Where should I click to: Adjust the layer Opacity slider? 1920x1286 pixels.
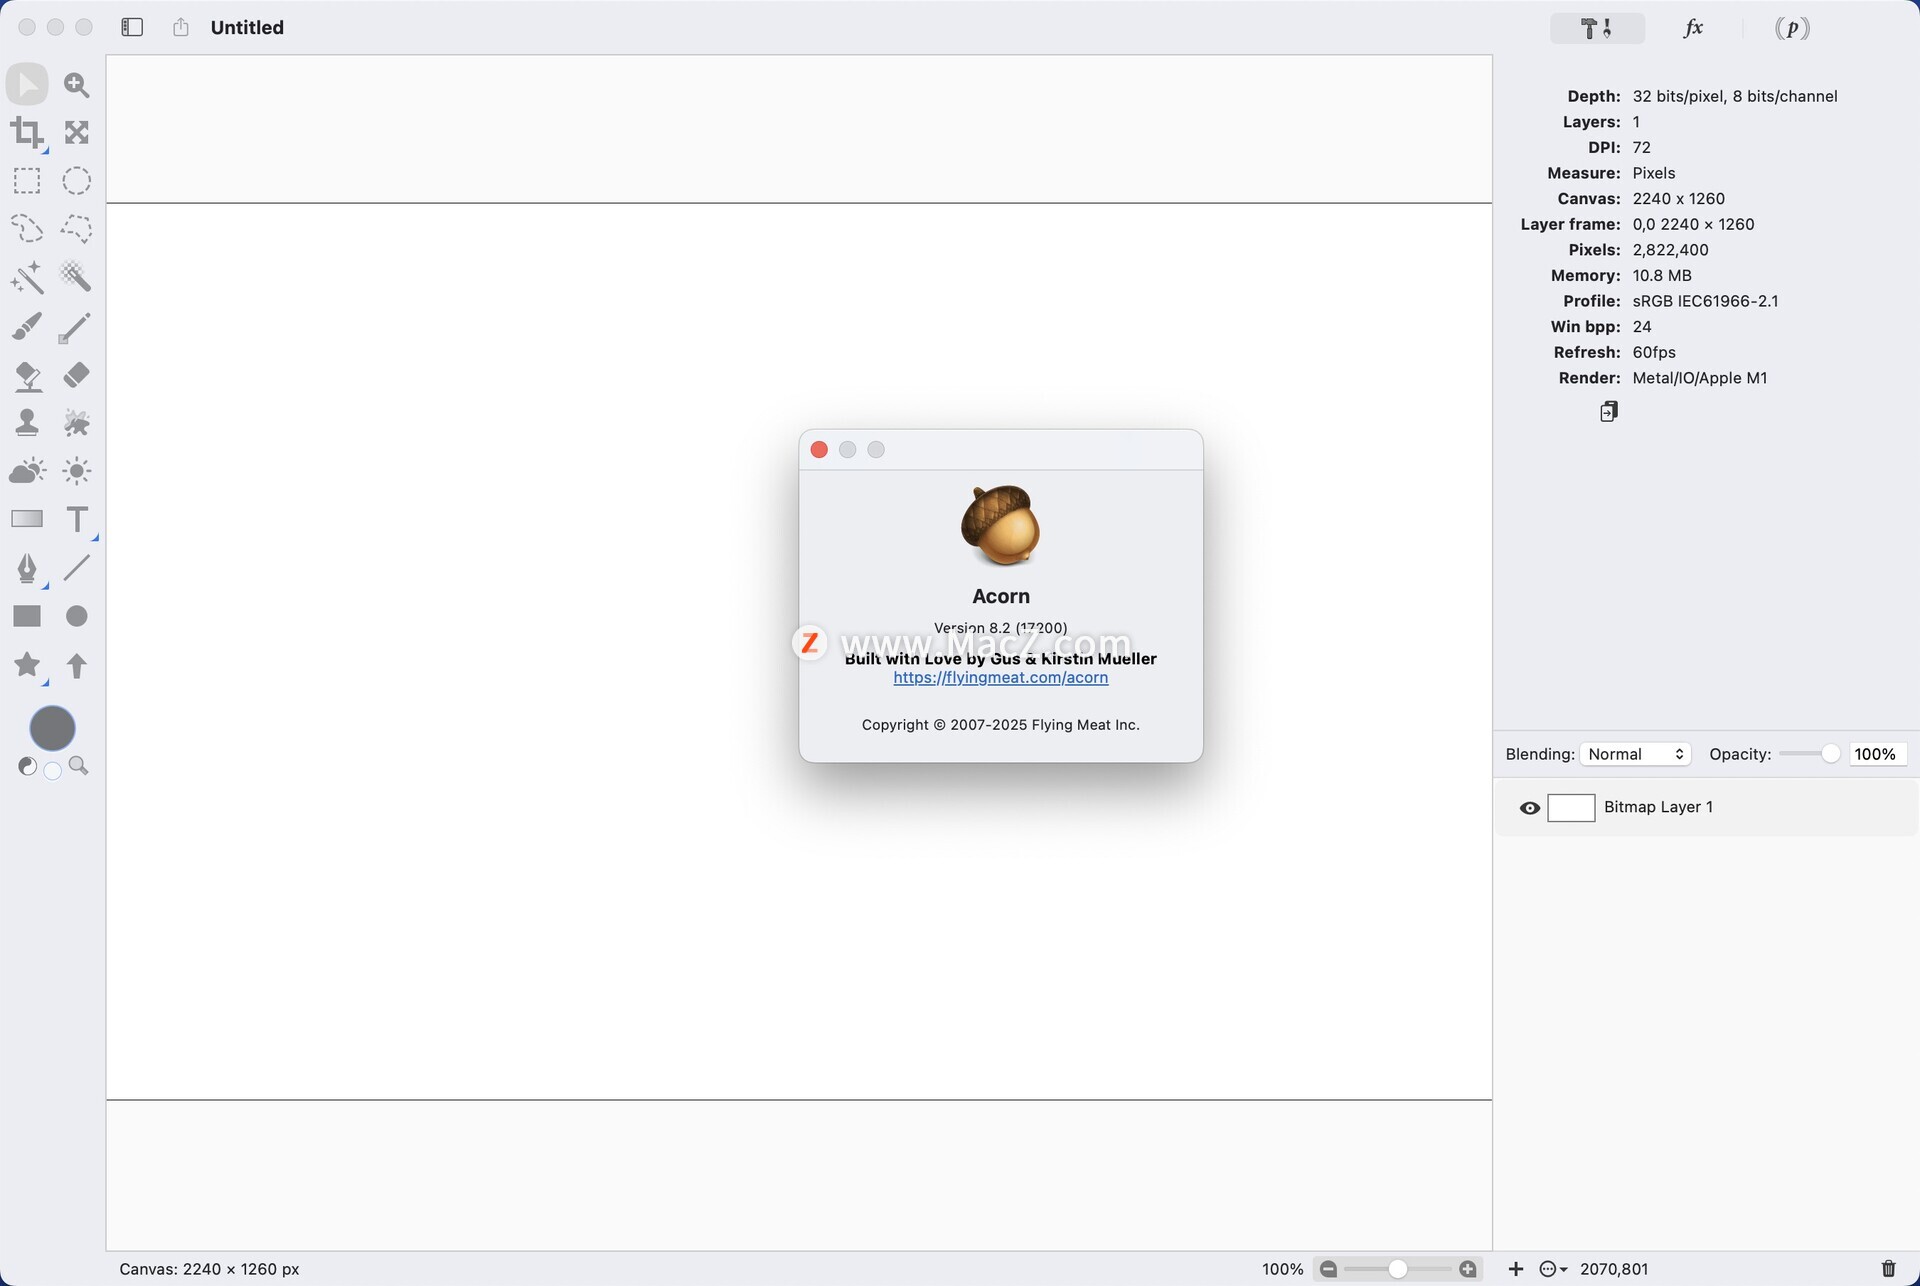tap(1810, 754)
